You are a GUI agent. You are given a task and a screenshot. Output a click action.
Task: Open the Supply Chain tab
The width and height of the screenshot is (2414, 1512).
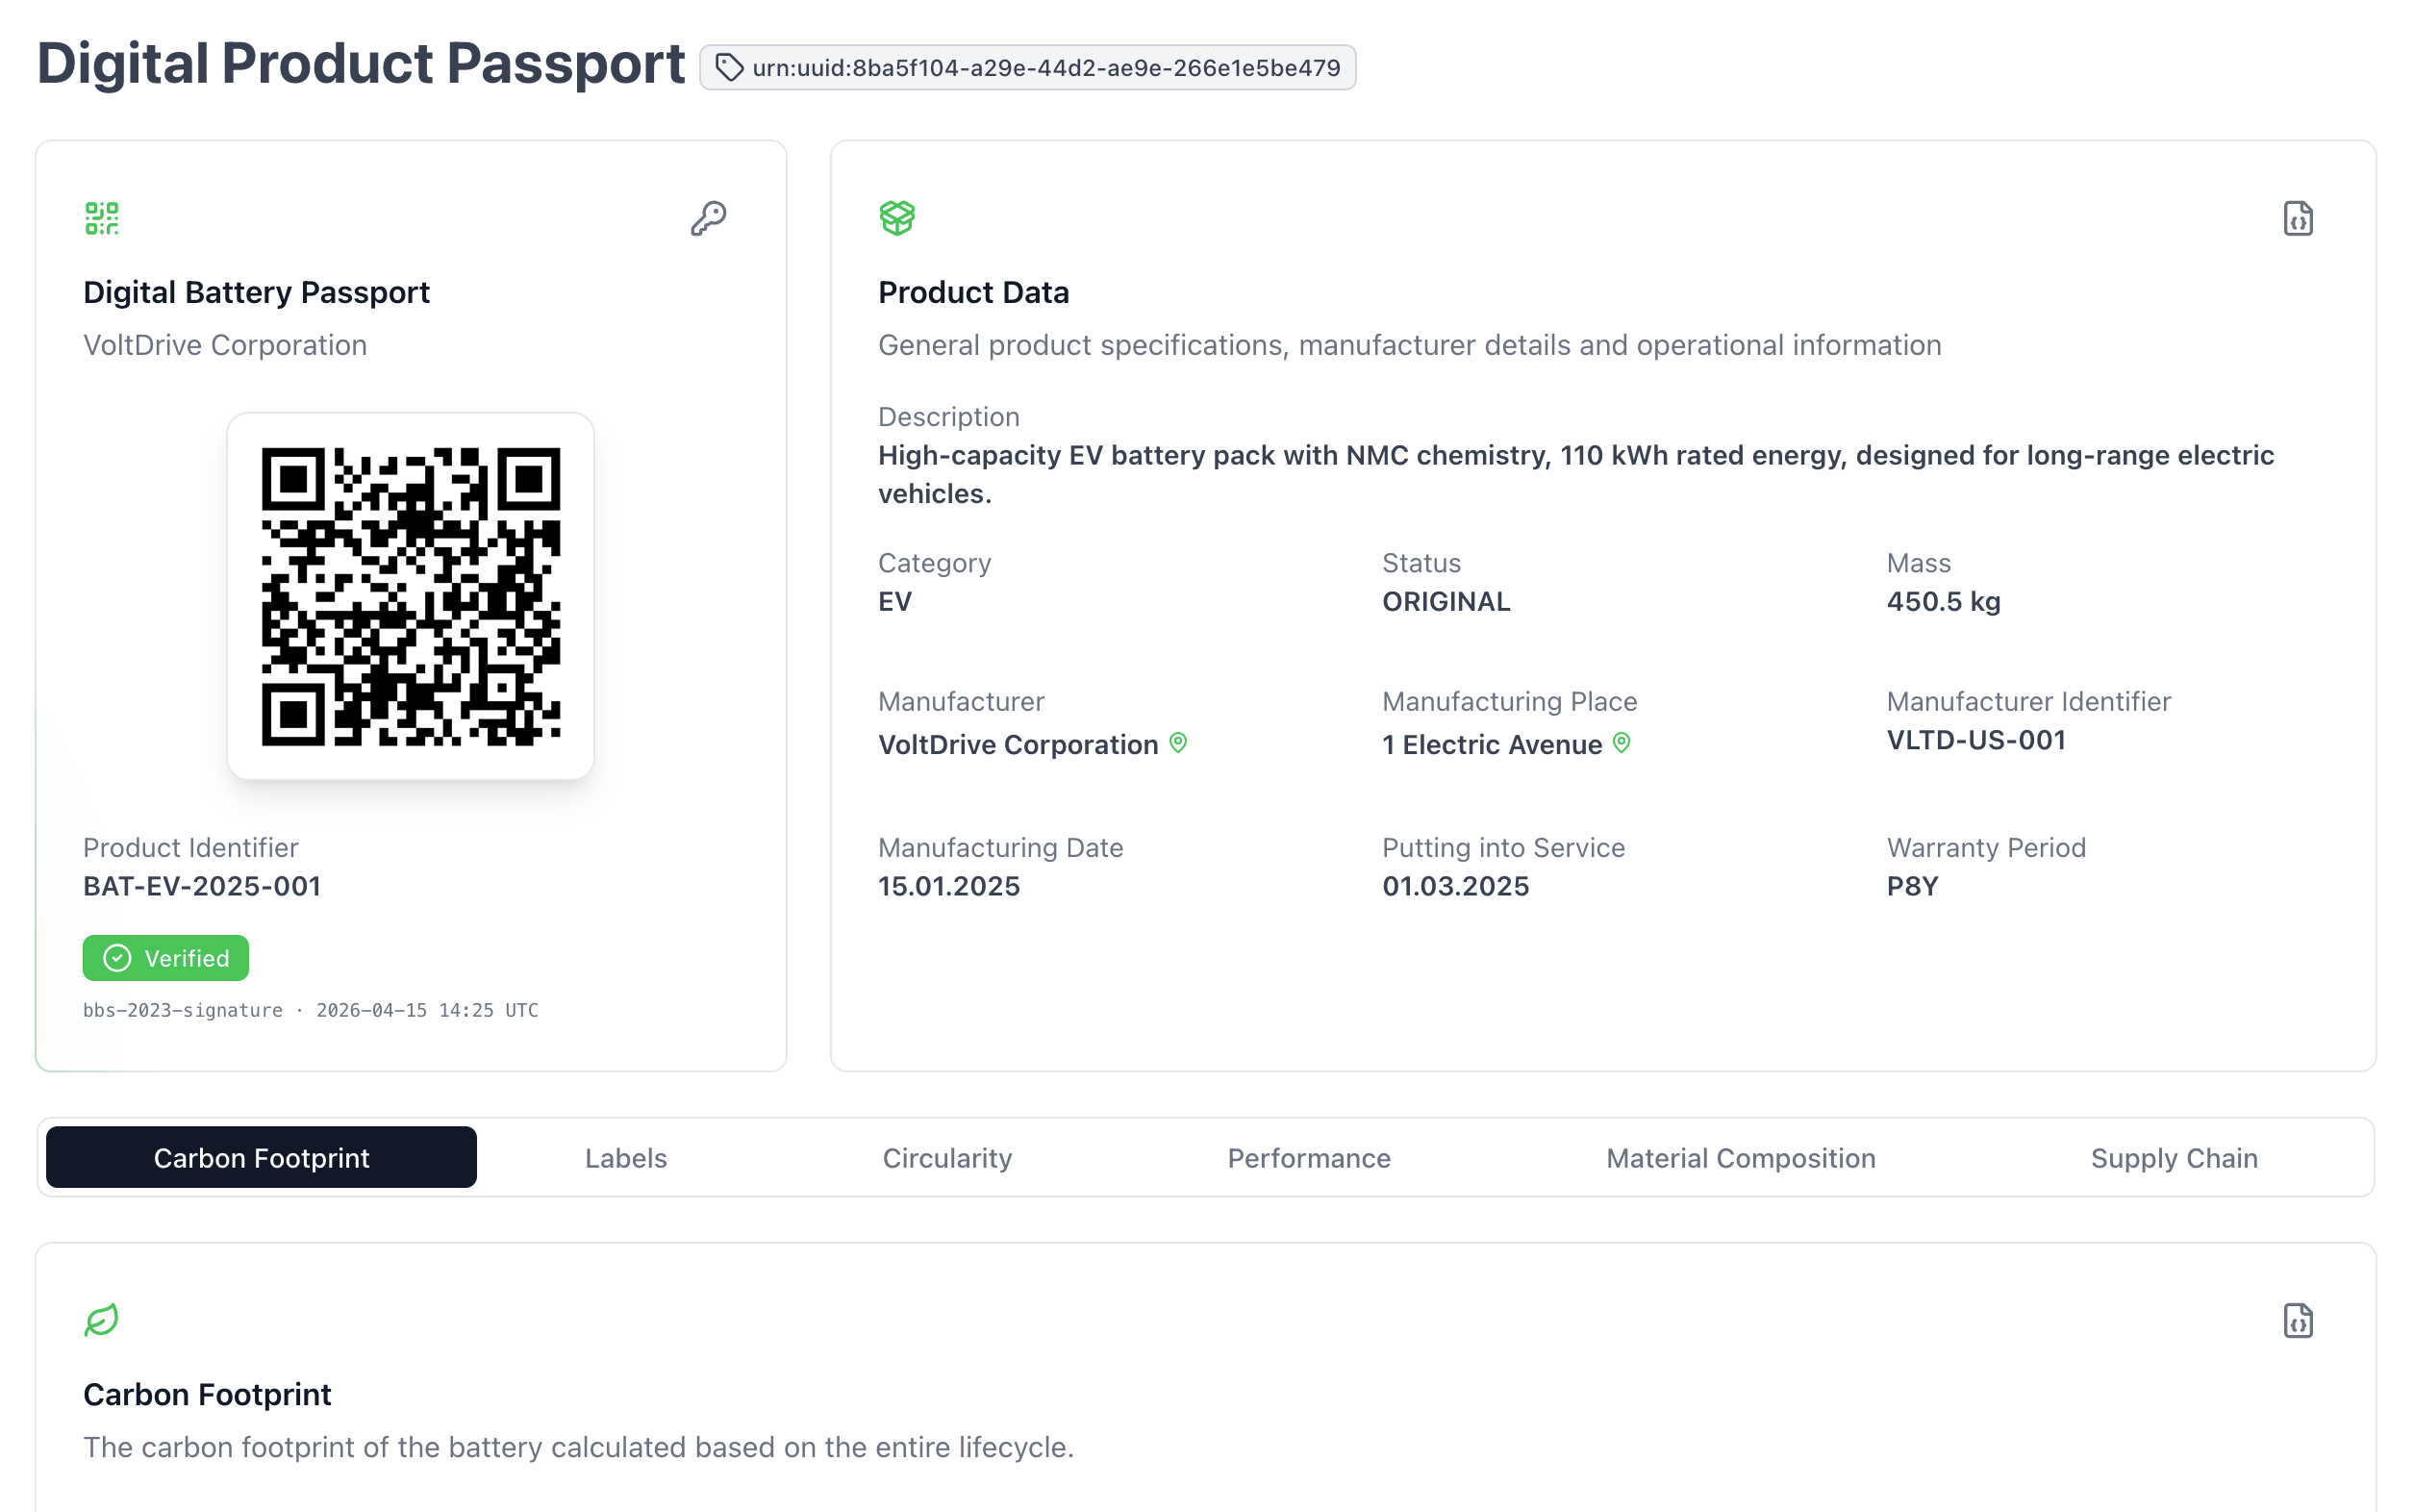point(2173,1157)
